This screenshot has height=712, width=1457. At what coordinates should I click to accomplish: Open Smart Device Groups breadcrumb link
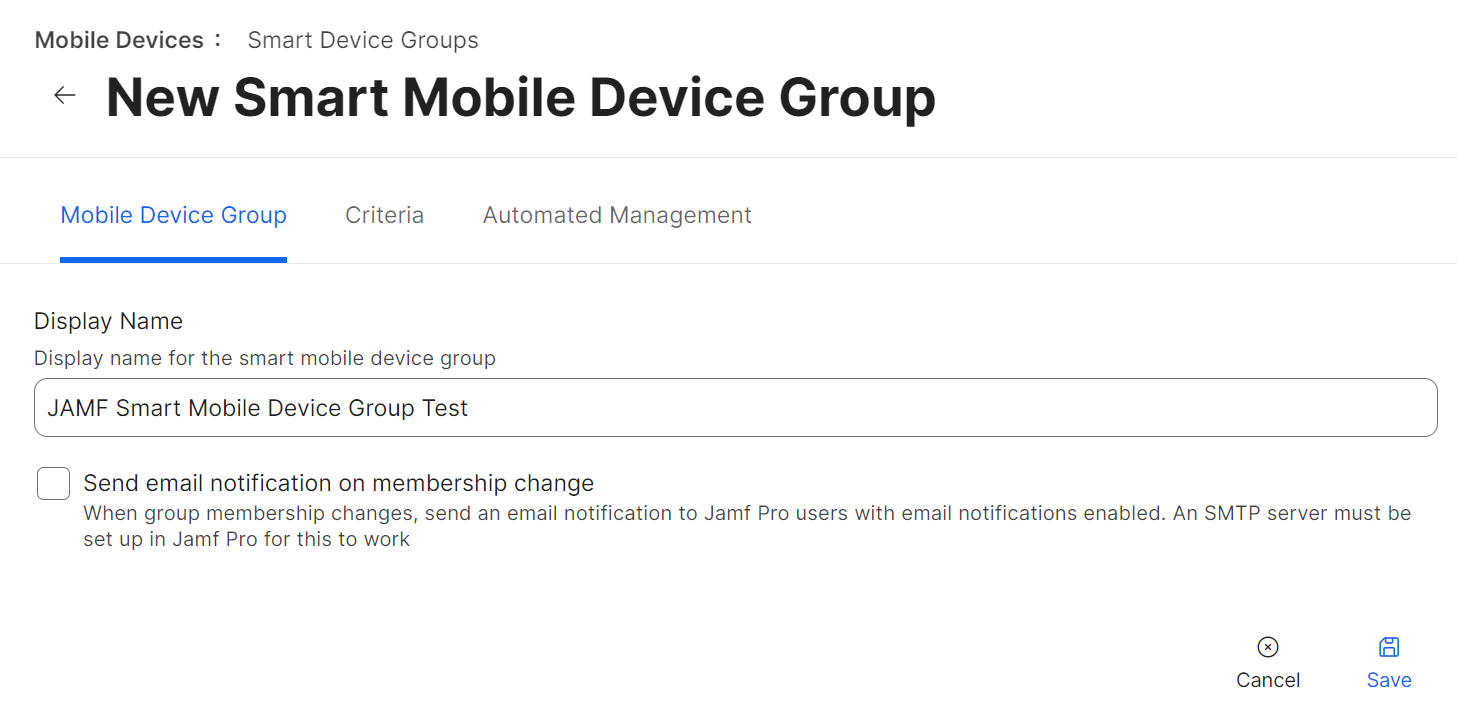[x=363, y=40]
